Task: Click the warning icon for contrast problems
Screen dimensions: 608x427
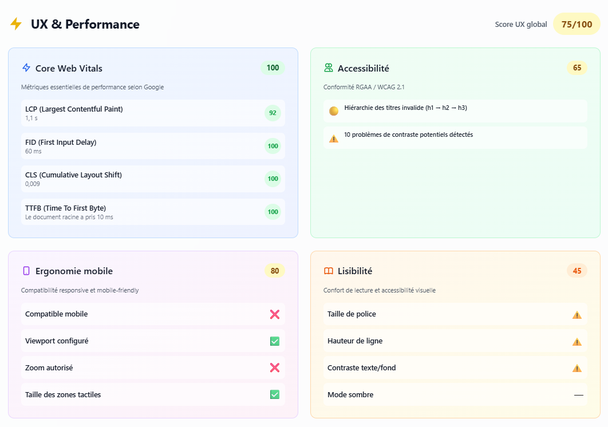Action: click(333, 138)
